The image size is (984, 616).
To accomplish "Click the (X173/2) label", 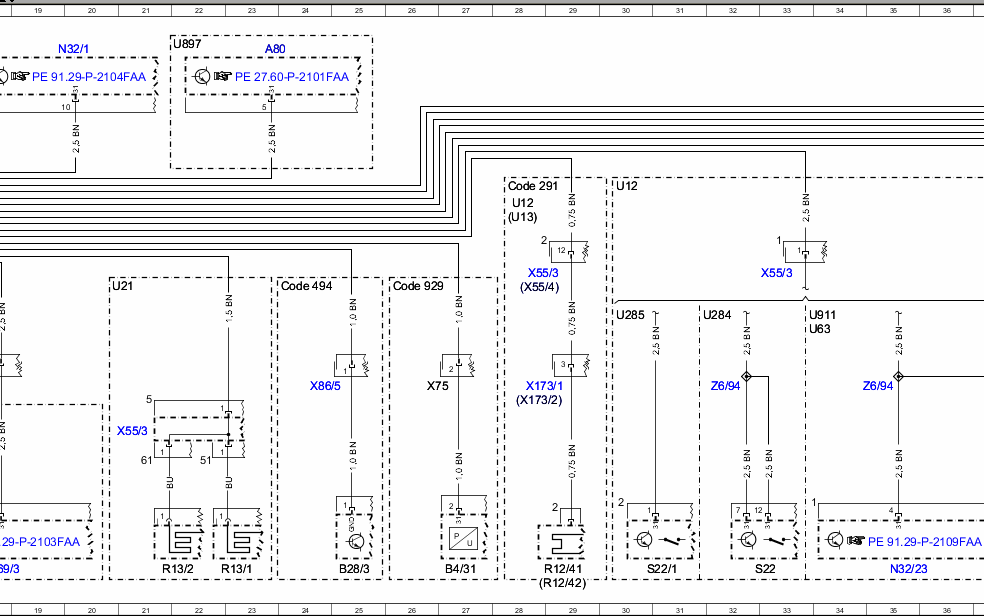I will tap(539, 400).
